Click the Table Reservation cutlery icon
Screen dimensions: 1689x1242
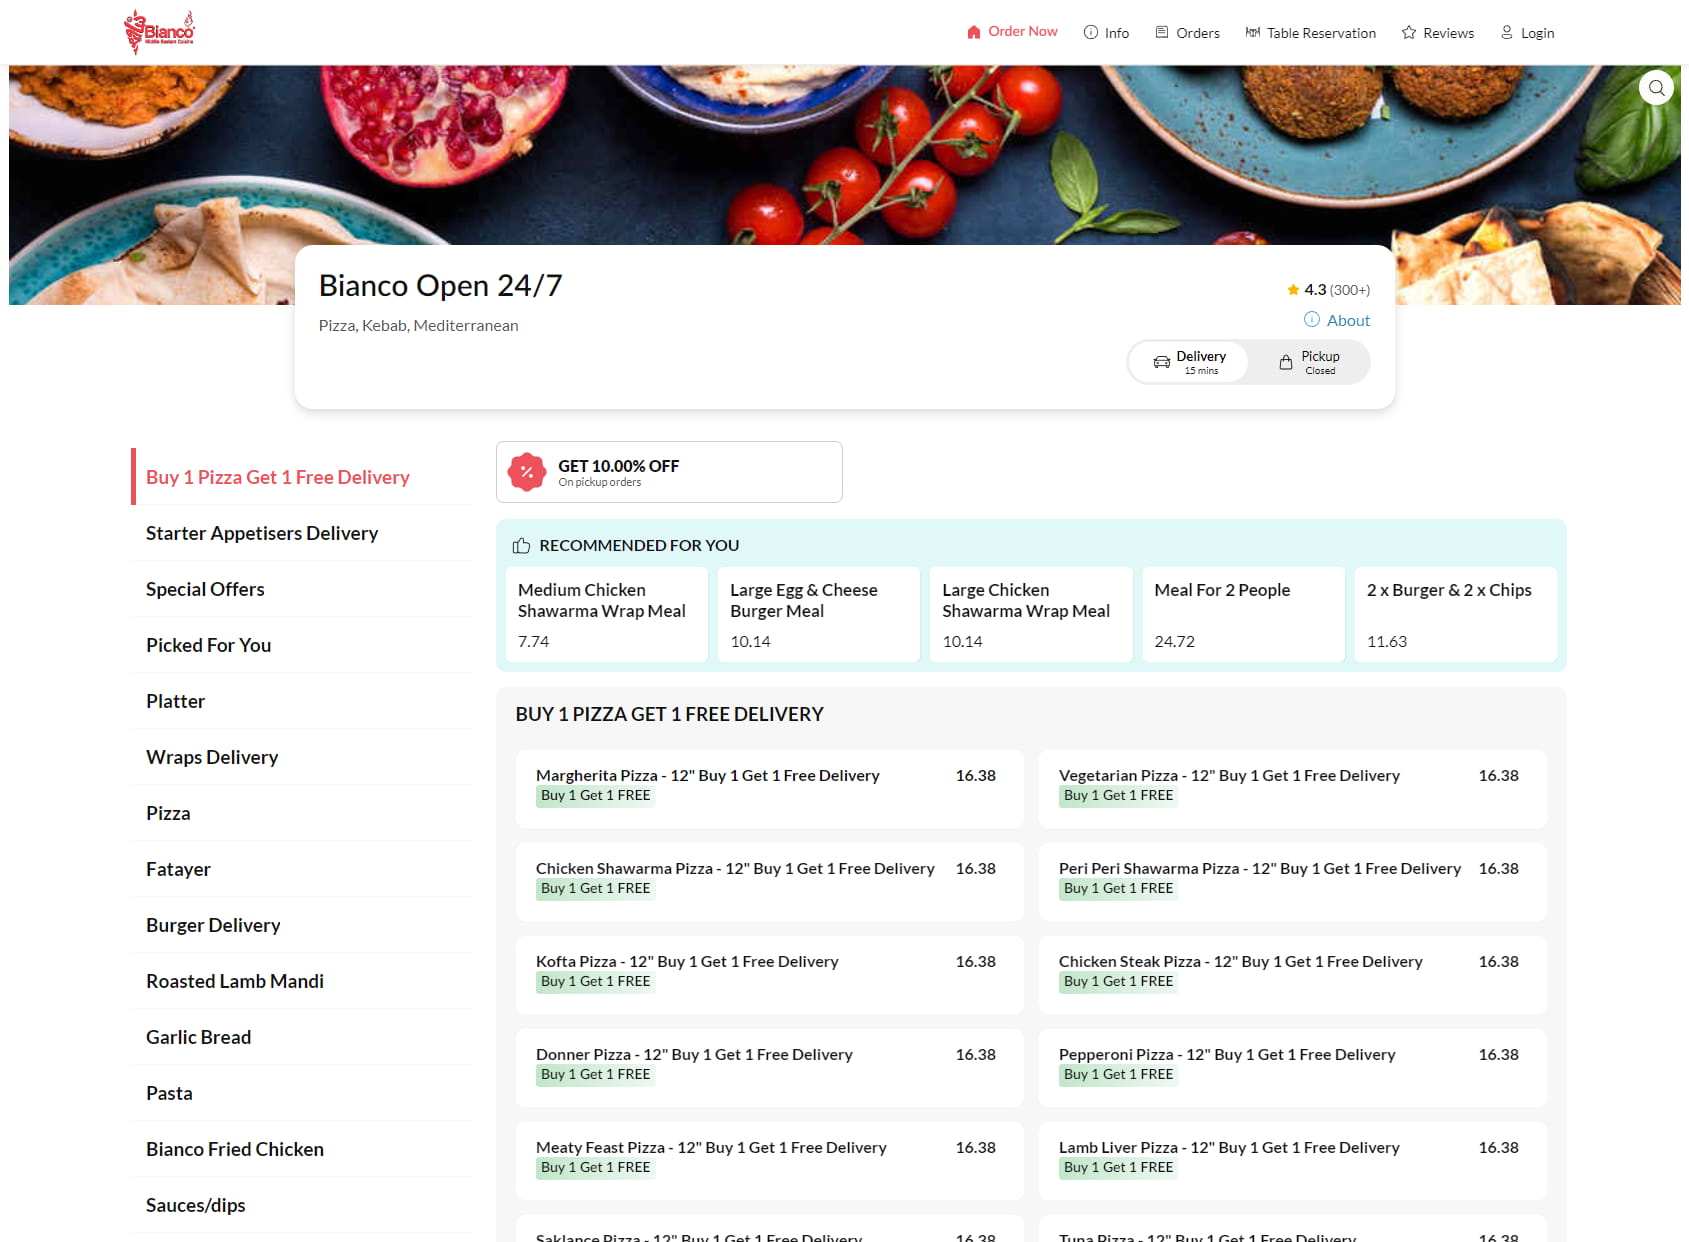(1252, 32)
